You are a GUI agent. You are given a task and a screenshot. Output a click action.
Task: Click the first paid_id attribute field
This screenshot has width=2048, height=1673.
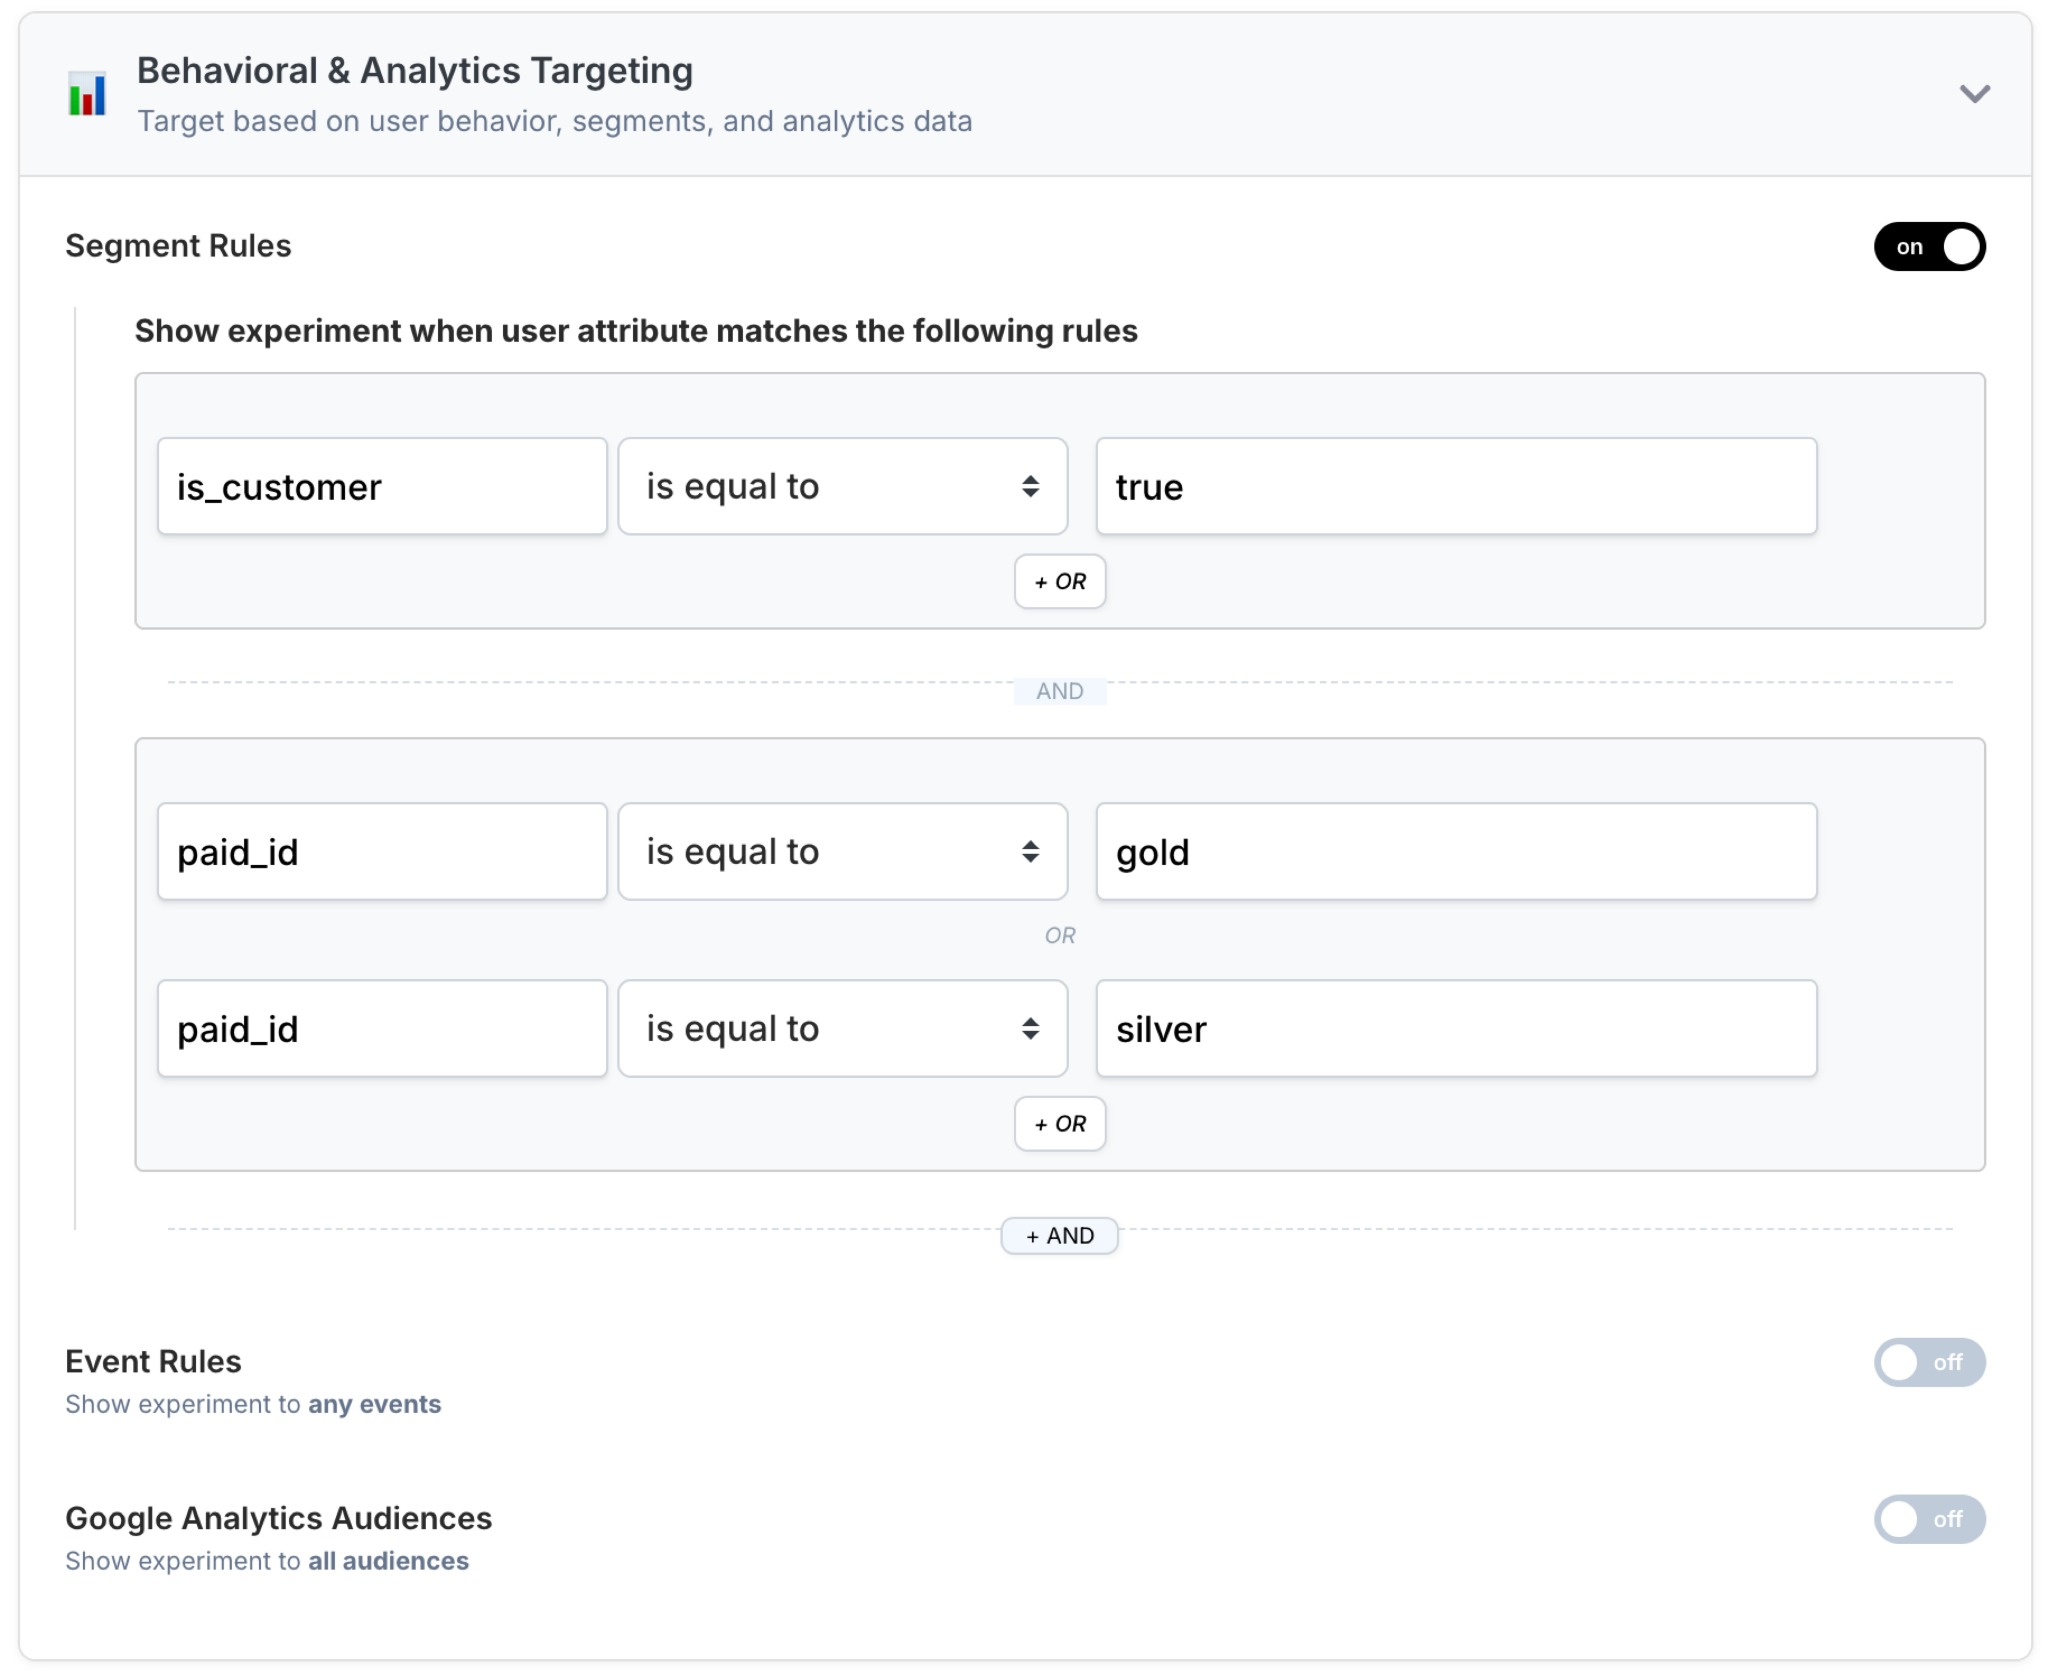(x=382, y=852)
